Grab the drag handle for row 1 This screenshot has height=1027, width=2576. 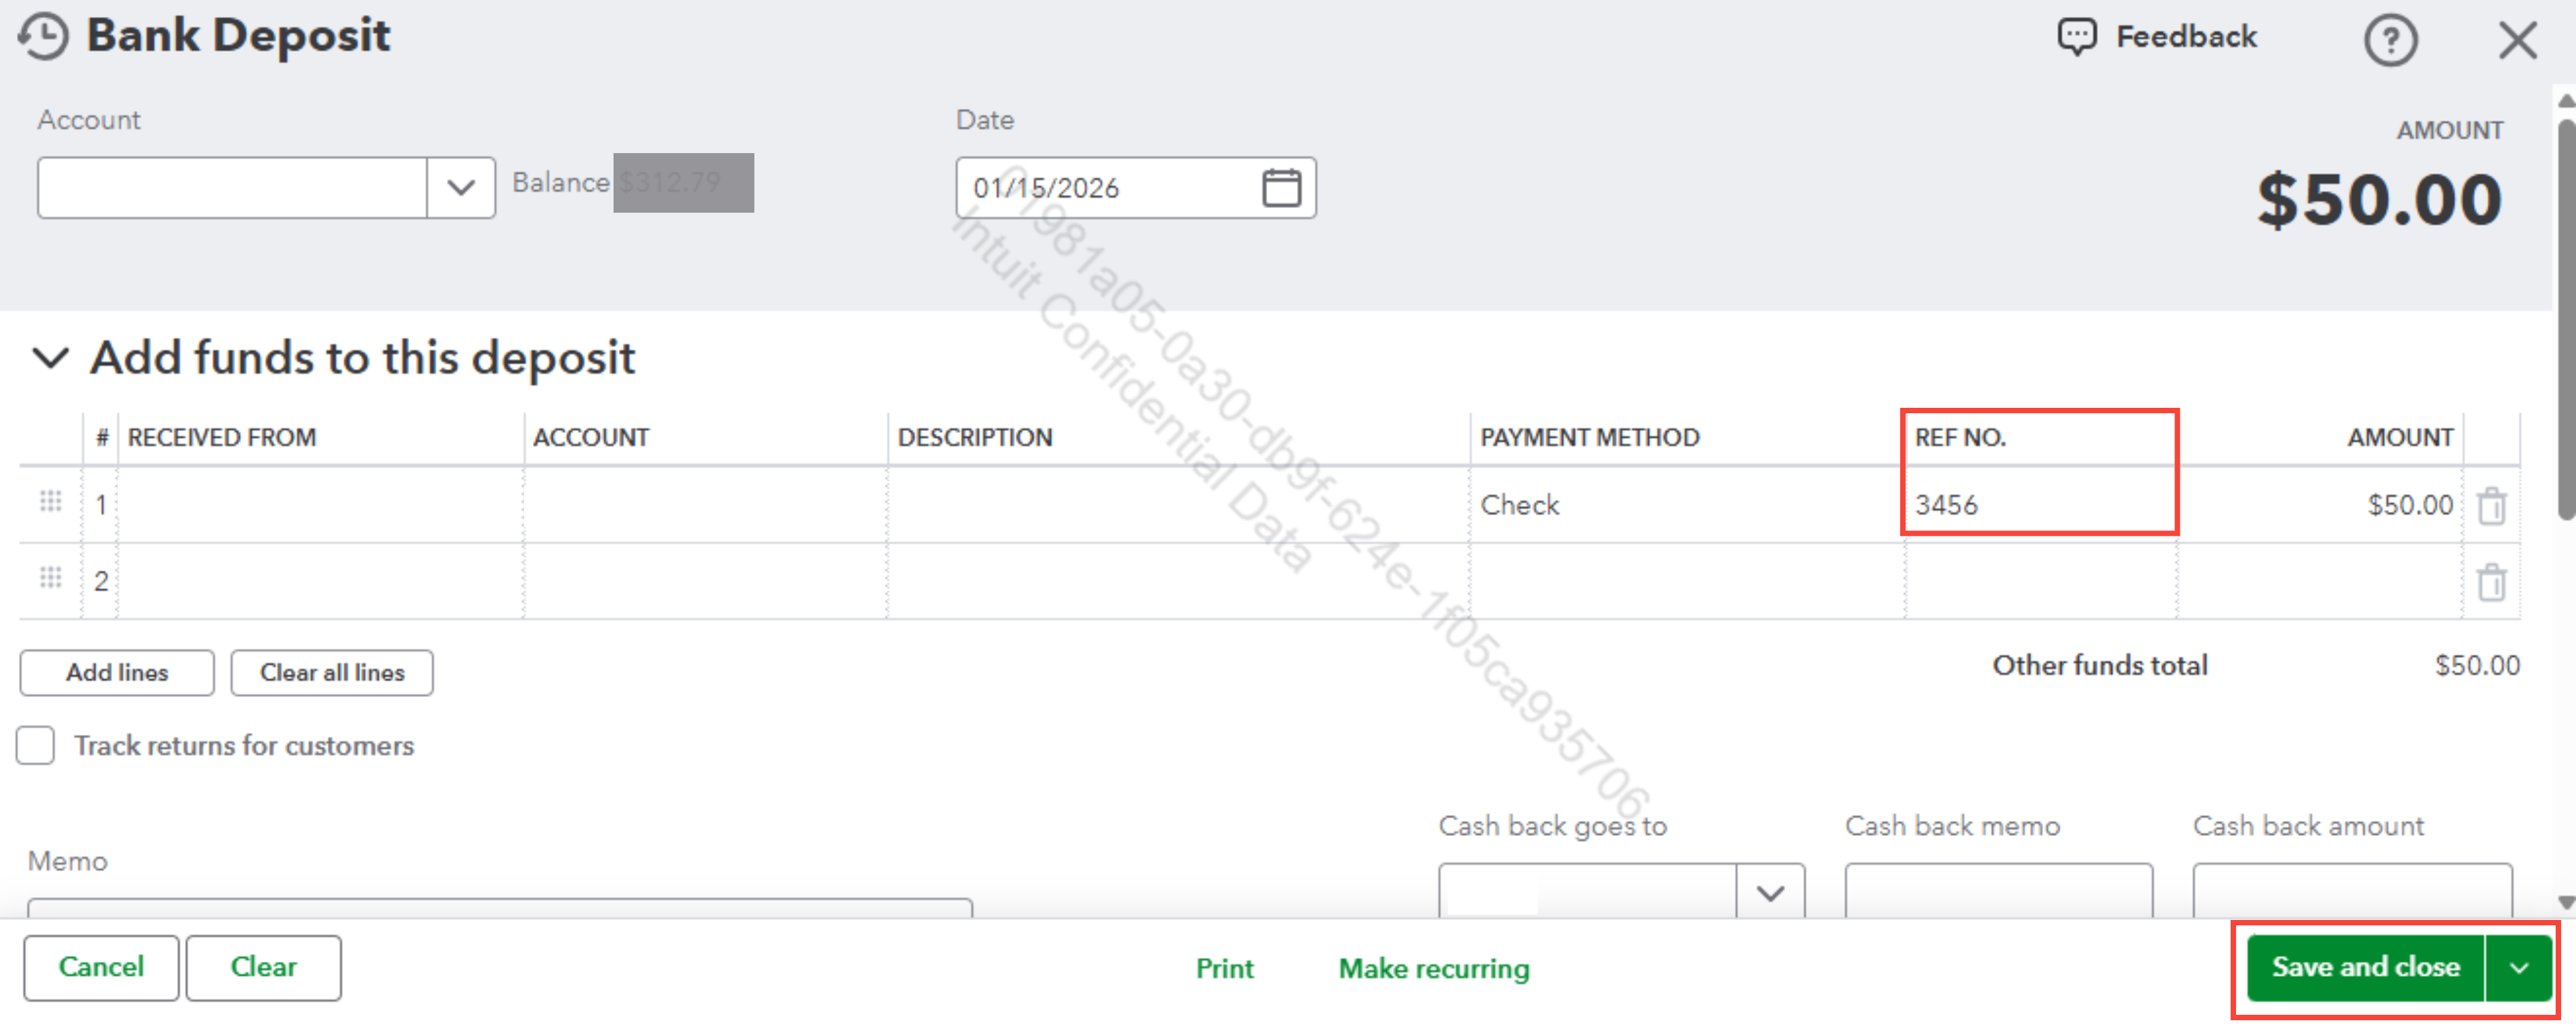pyautogui.click(x=50, y=502)
